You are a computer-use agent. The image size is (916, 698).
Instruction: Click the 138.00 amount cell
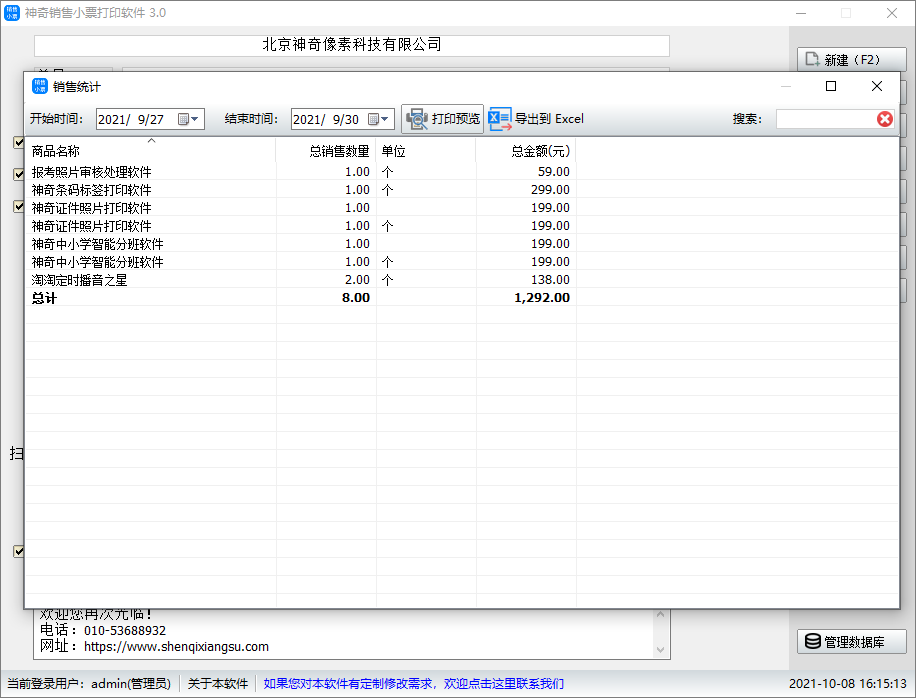tap(550, 280)
